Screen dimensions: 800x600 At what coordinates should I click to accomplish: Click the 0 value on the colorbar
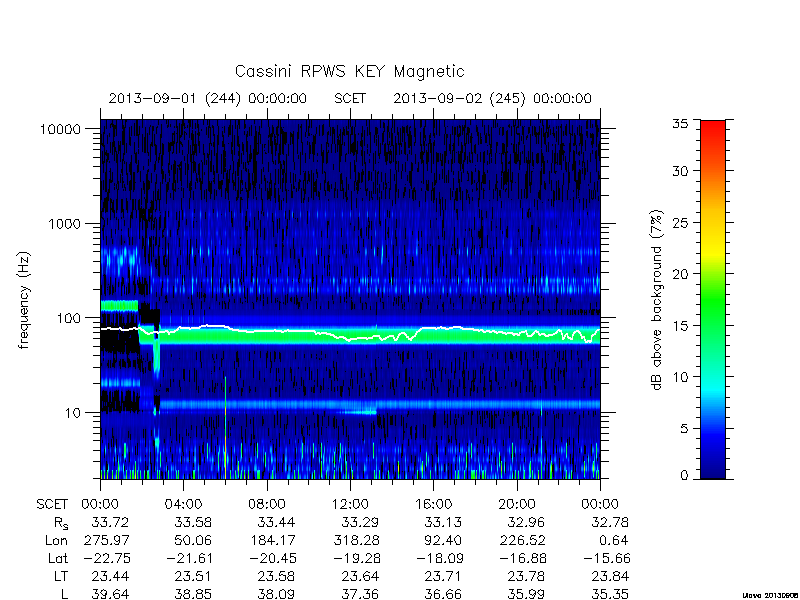tap(684, 476)
